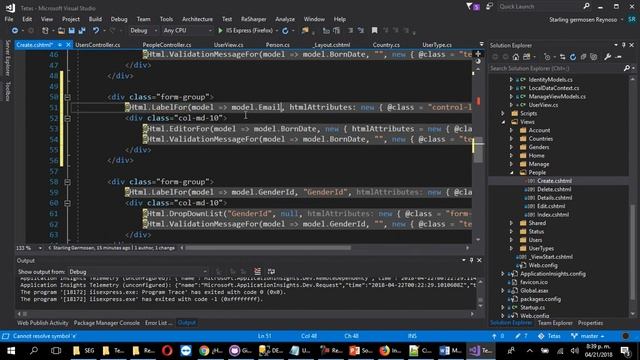The width and height of the screenshot is (640, 360).
Task: Click the Undo arrow icon
Action: pyautogui.click(x=96, y=31)
